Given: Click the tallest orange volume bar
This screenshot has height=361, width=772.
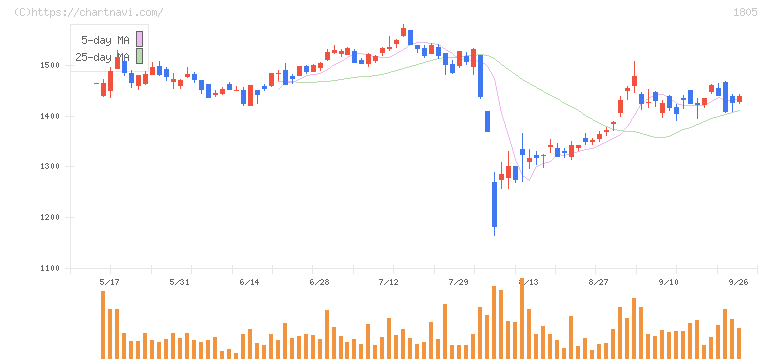Looking at the screenshot, I should 522,318.
